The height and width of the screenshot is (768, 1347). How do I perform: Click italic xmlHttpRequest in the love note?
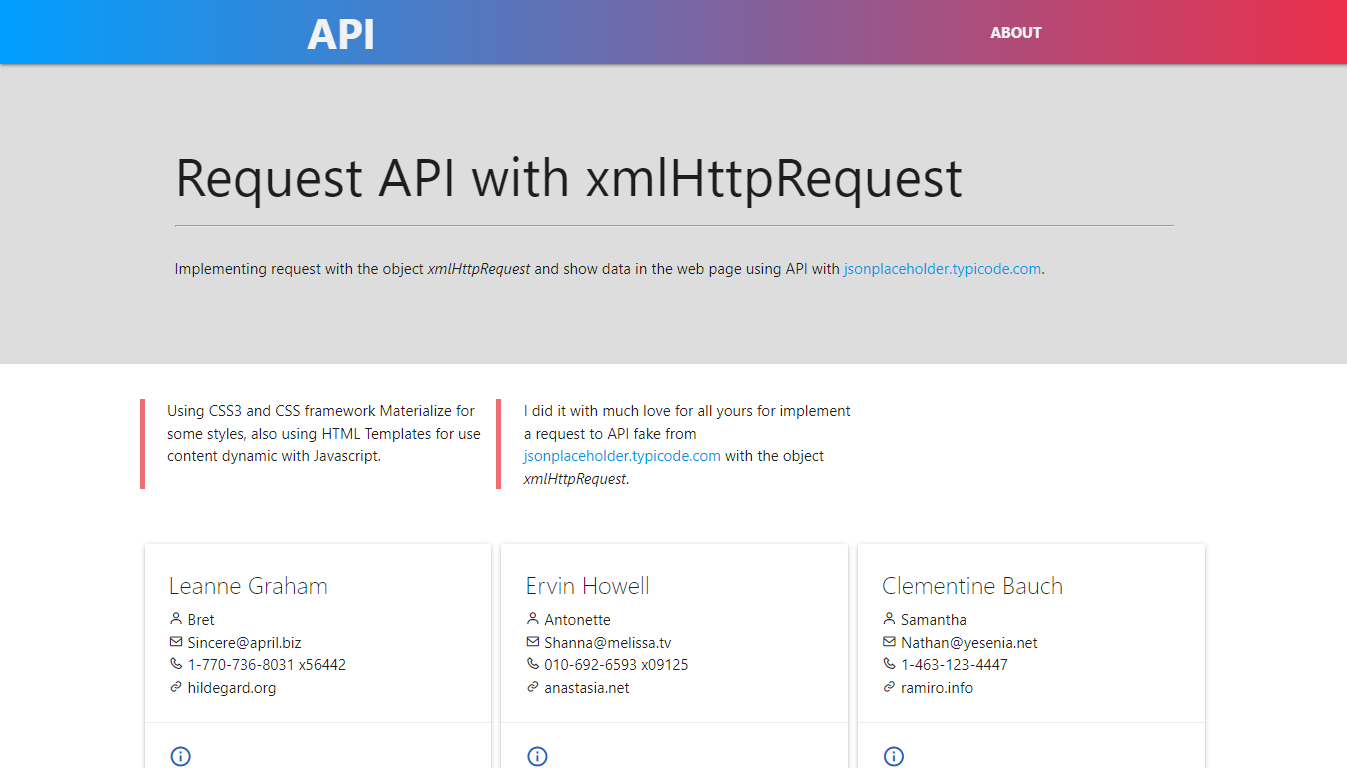[575, 479]
